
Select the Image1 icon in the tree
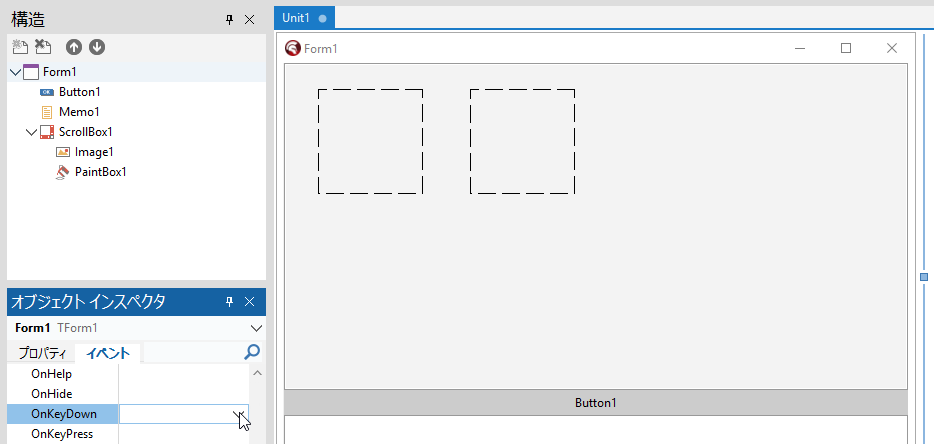[63, 152]
